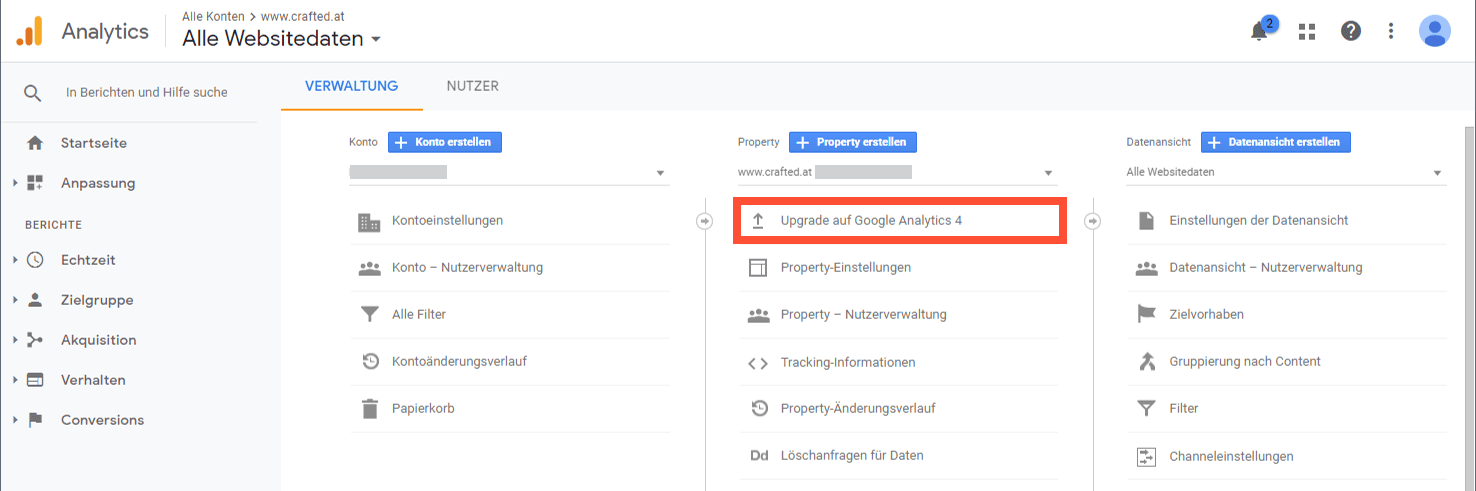Click the Kontoeinstellungen building icon
Screen dimensions: 1476x491
click(x=369, y=221)
